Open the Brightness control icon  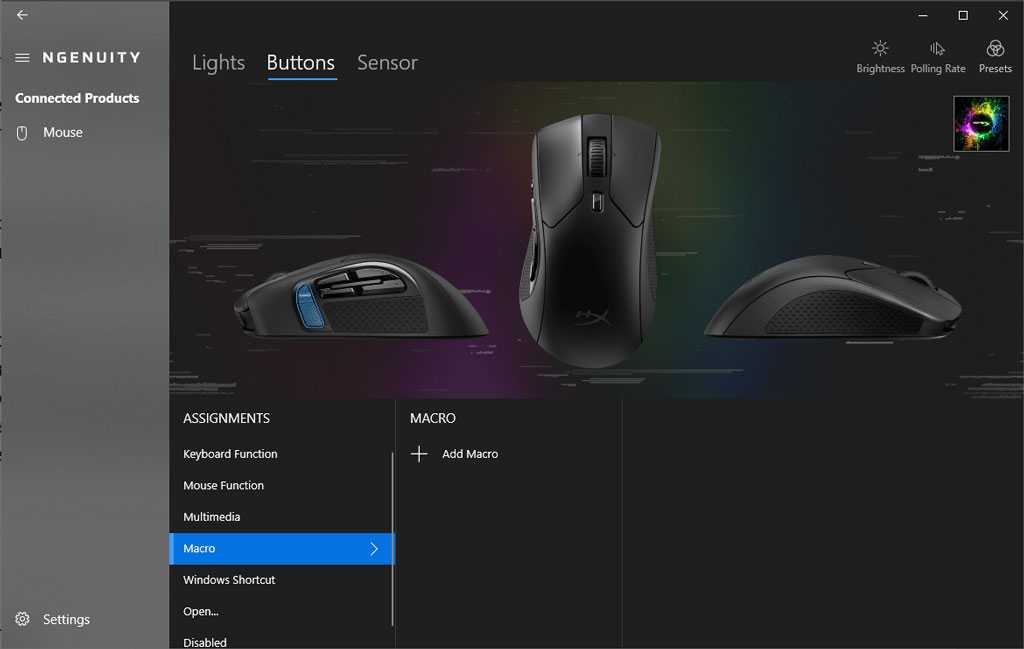point(880,48)
